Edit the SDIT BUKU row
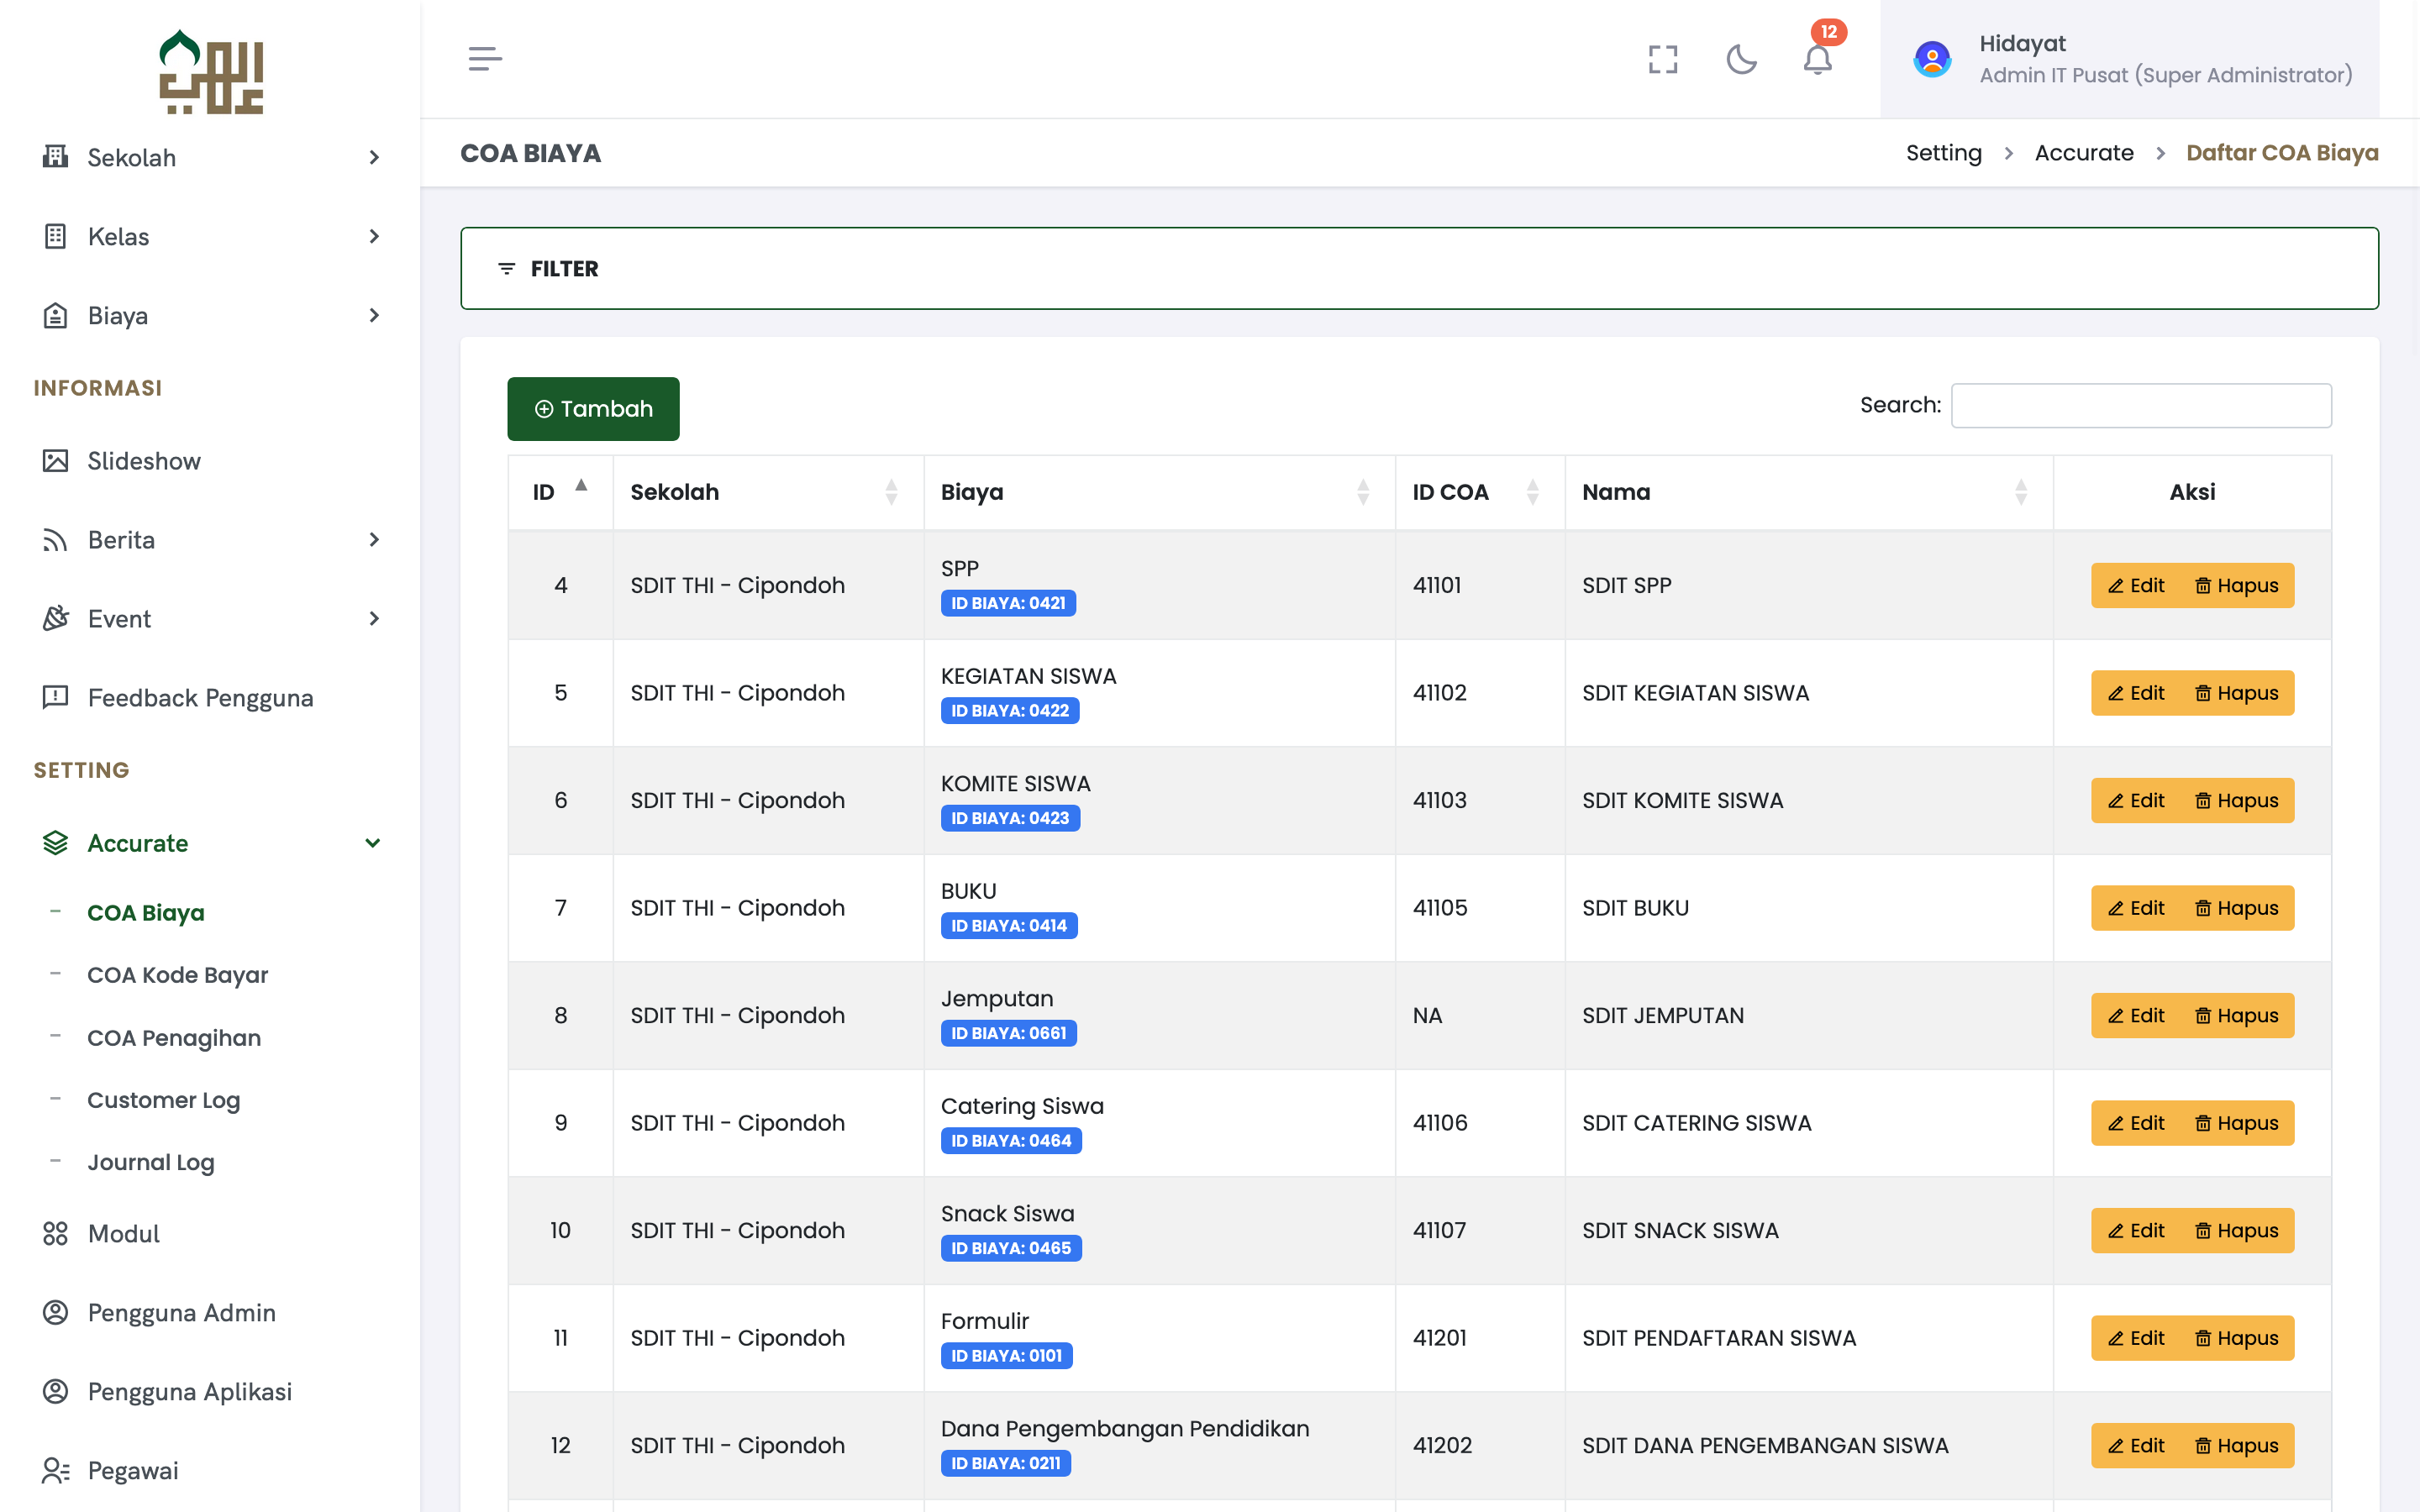 2137,908
